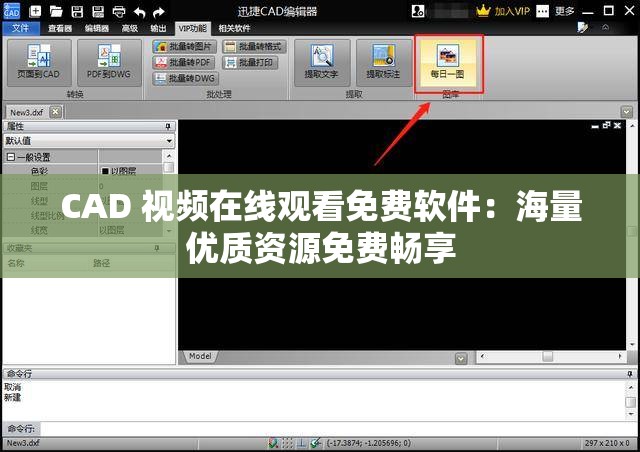Screen dimensions: 640x452
Task: Click horizontal scrollbar left arrow
Action: point(482,356)
